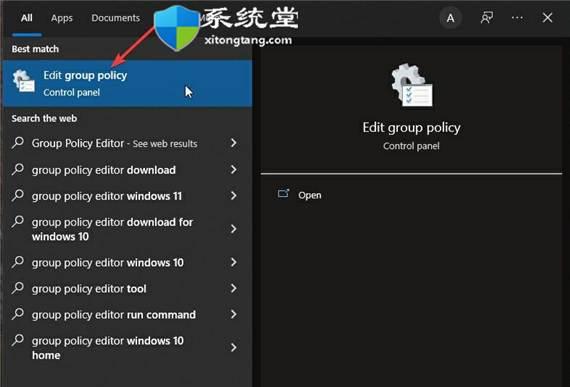Viewport: 570px width, 387px height.
Task: Click search magnifier icon beside group policy editor download
Action: [17, 169]
